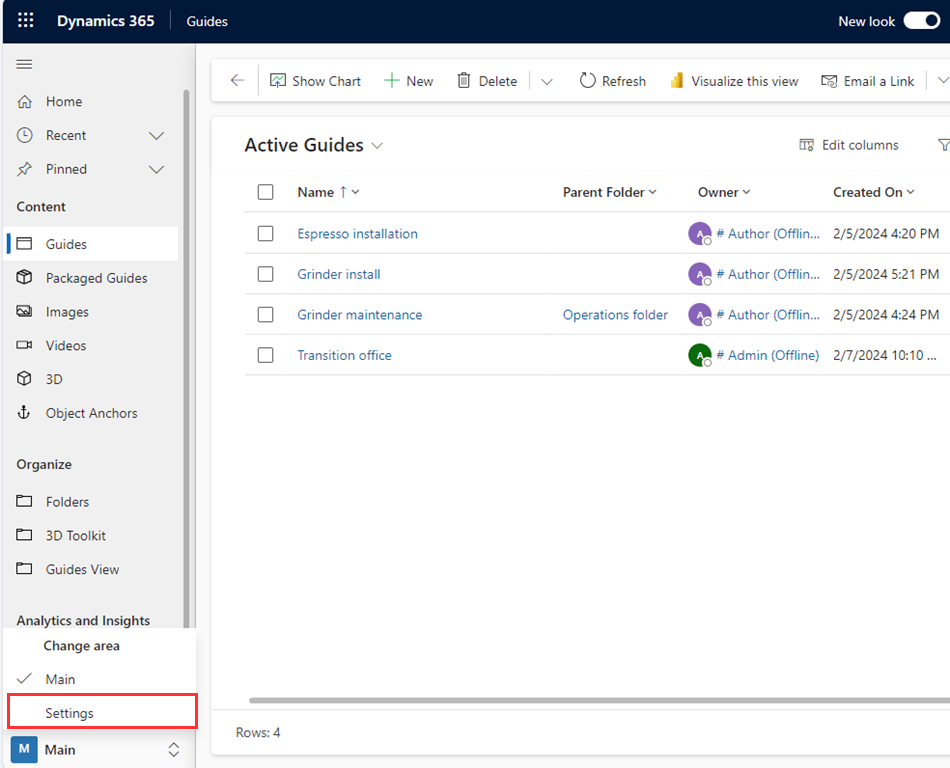Image resolution: width=950 pixels, height=768 pixels.
Task: Check the Grinder install row checkbox
Action: pos(266,274)
